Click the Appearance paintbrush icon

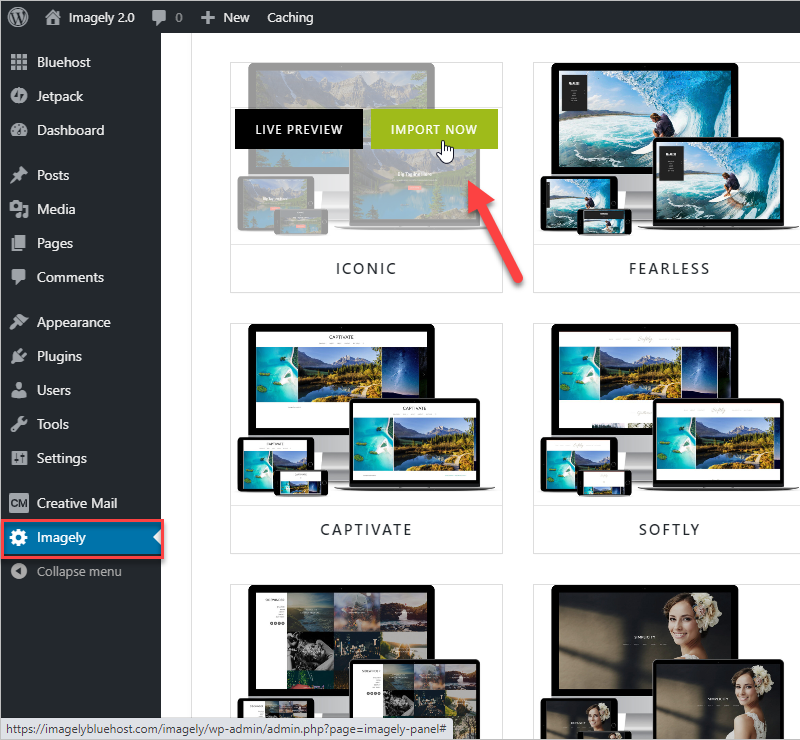coord(19,322)
